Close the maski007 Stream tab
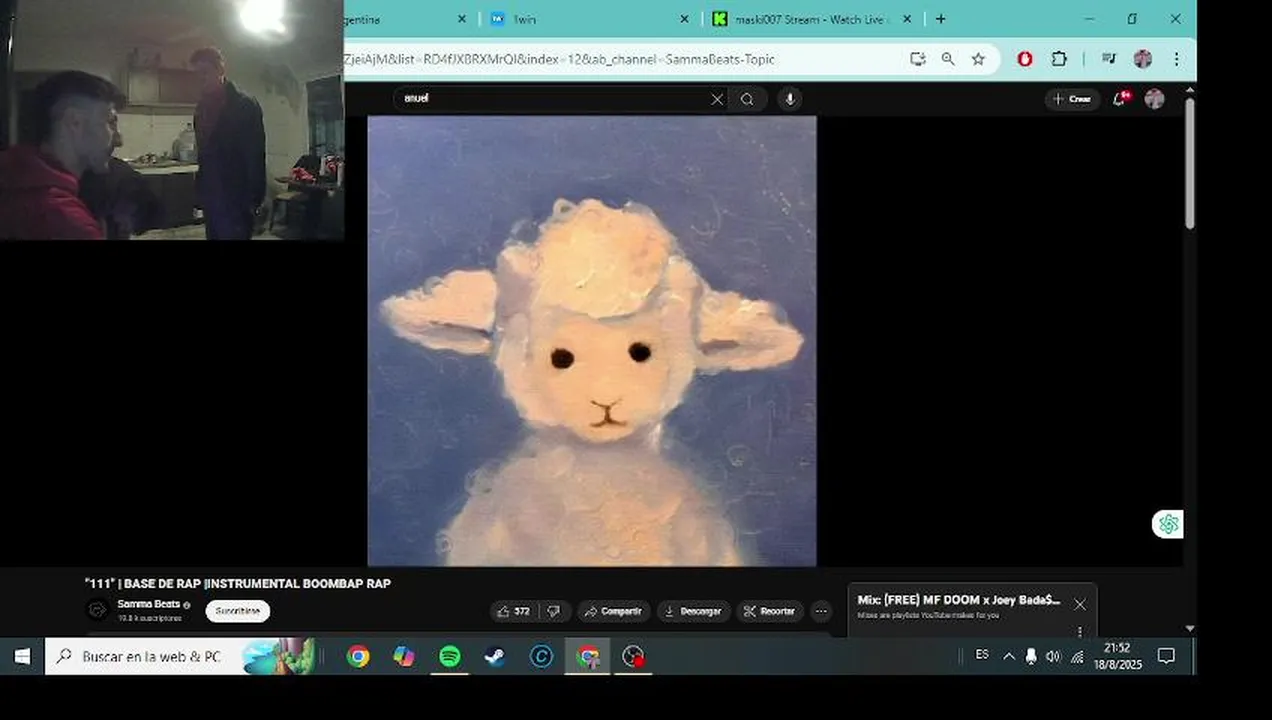Screen dimensions: 1272x720 coord(908,19)
